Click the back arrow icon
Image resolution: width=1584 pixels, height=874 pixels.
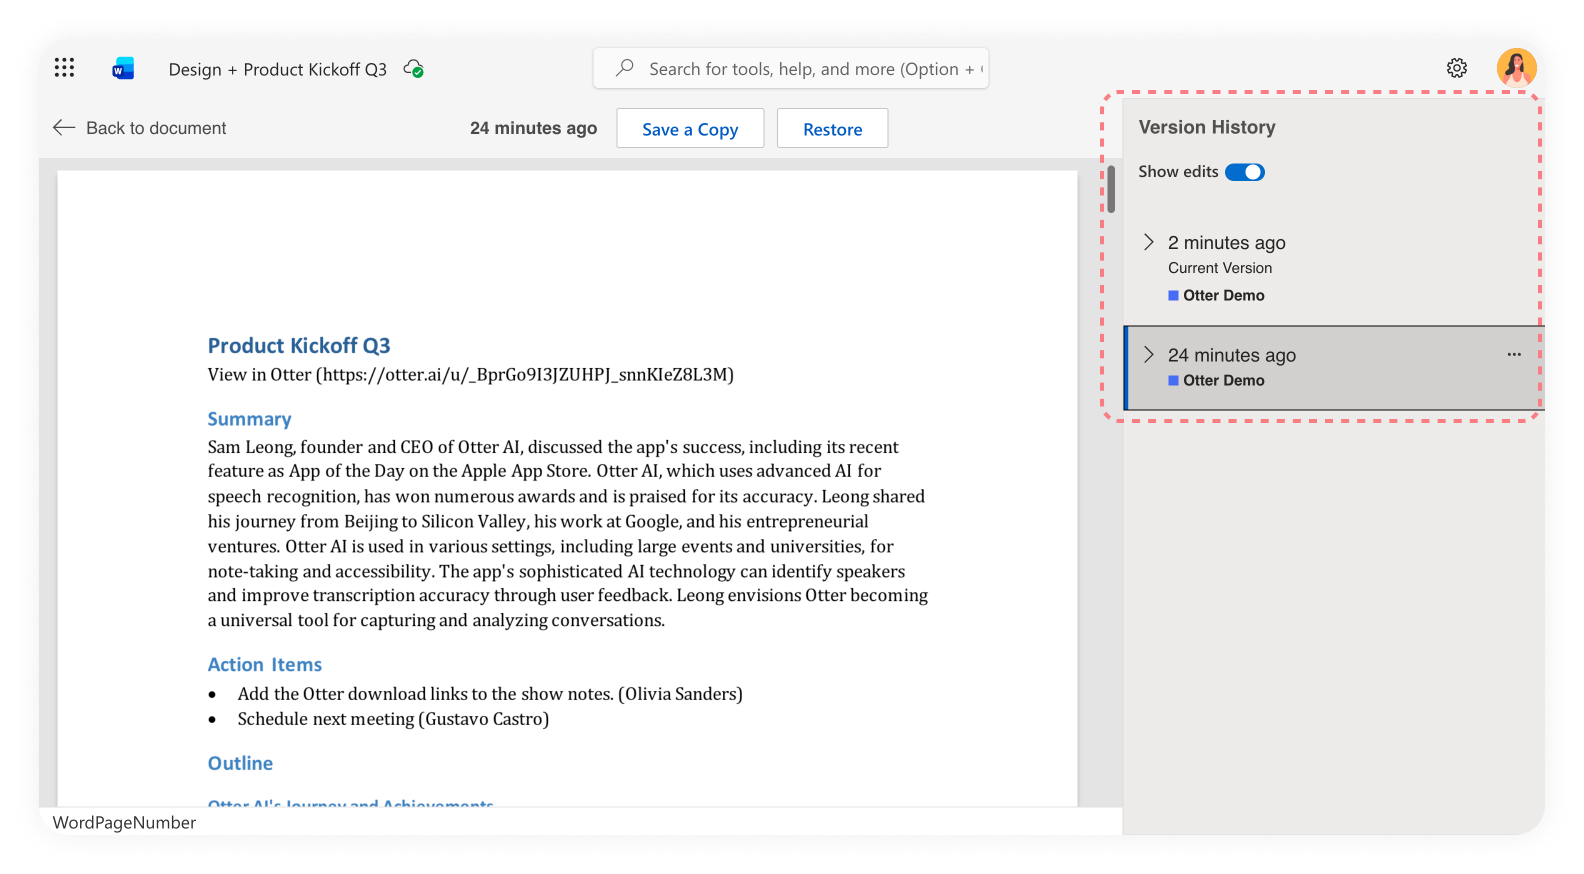(64, 127)
